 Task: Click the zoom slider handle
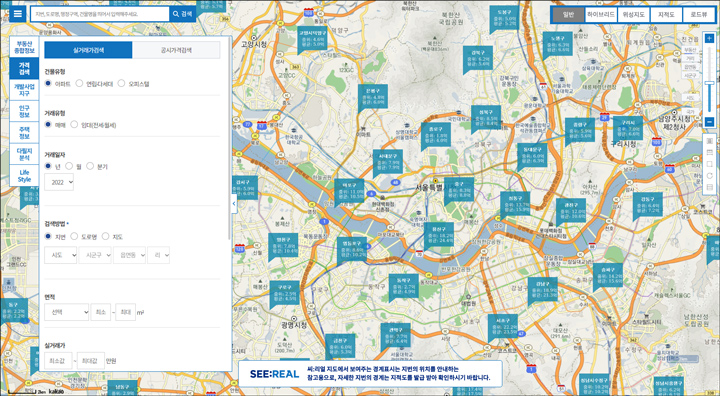[709, 83]
